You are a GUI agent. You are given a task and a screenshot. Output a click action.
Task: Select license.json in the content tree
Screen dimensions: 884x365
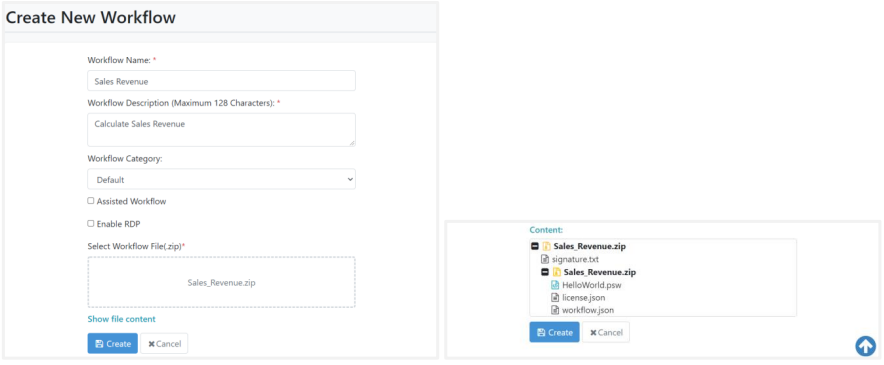[x=584, y=297]
